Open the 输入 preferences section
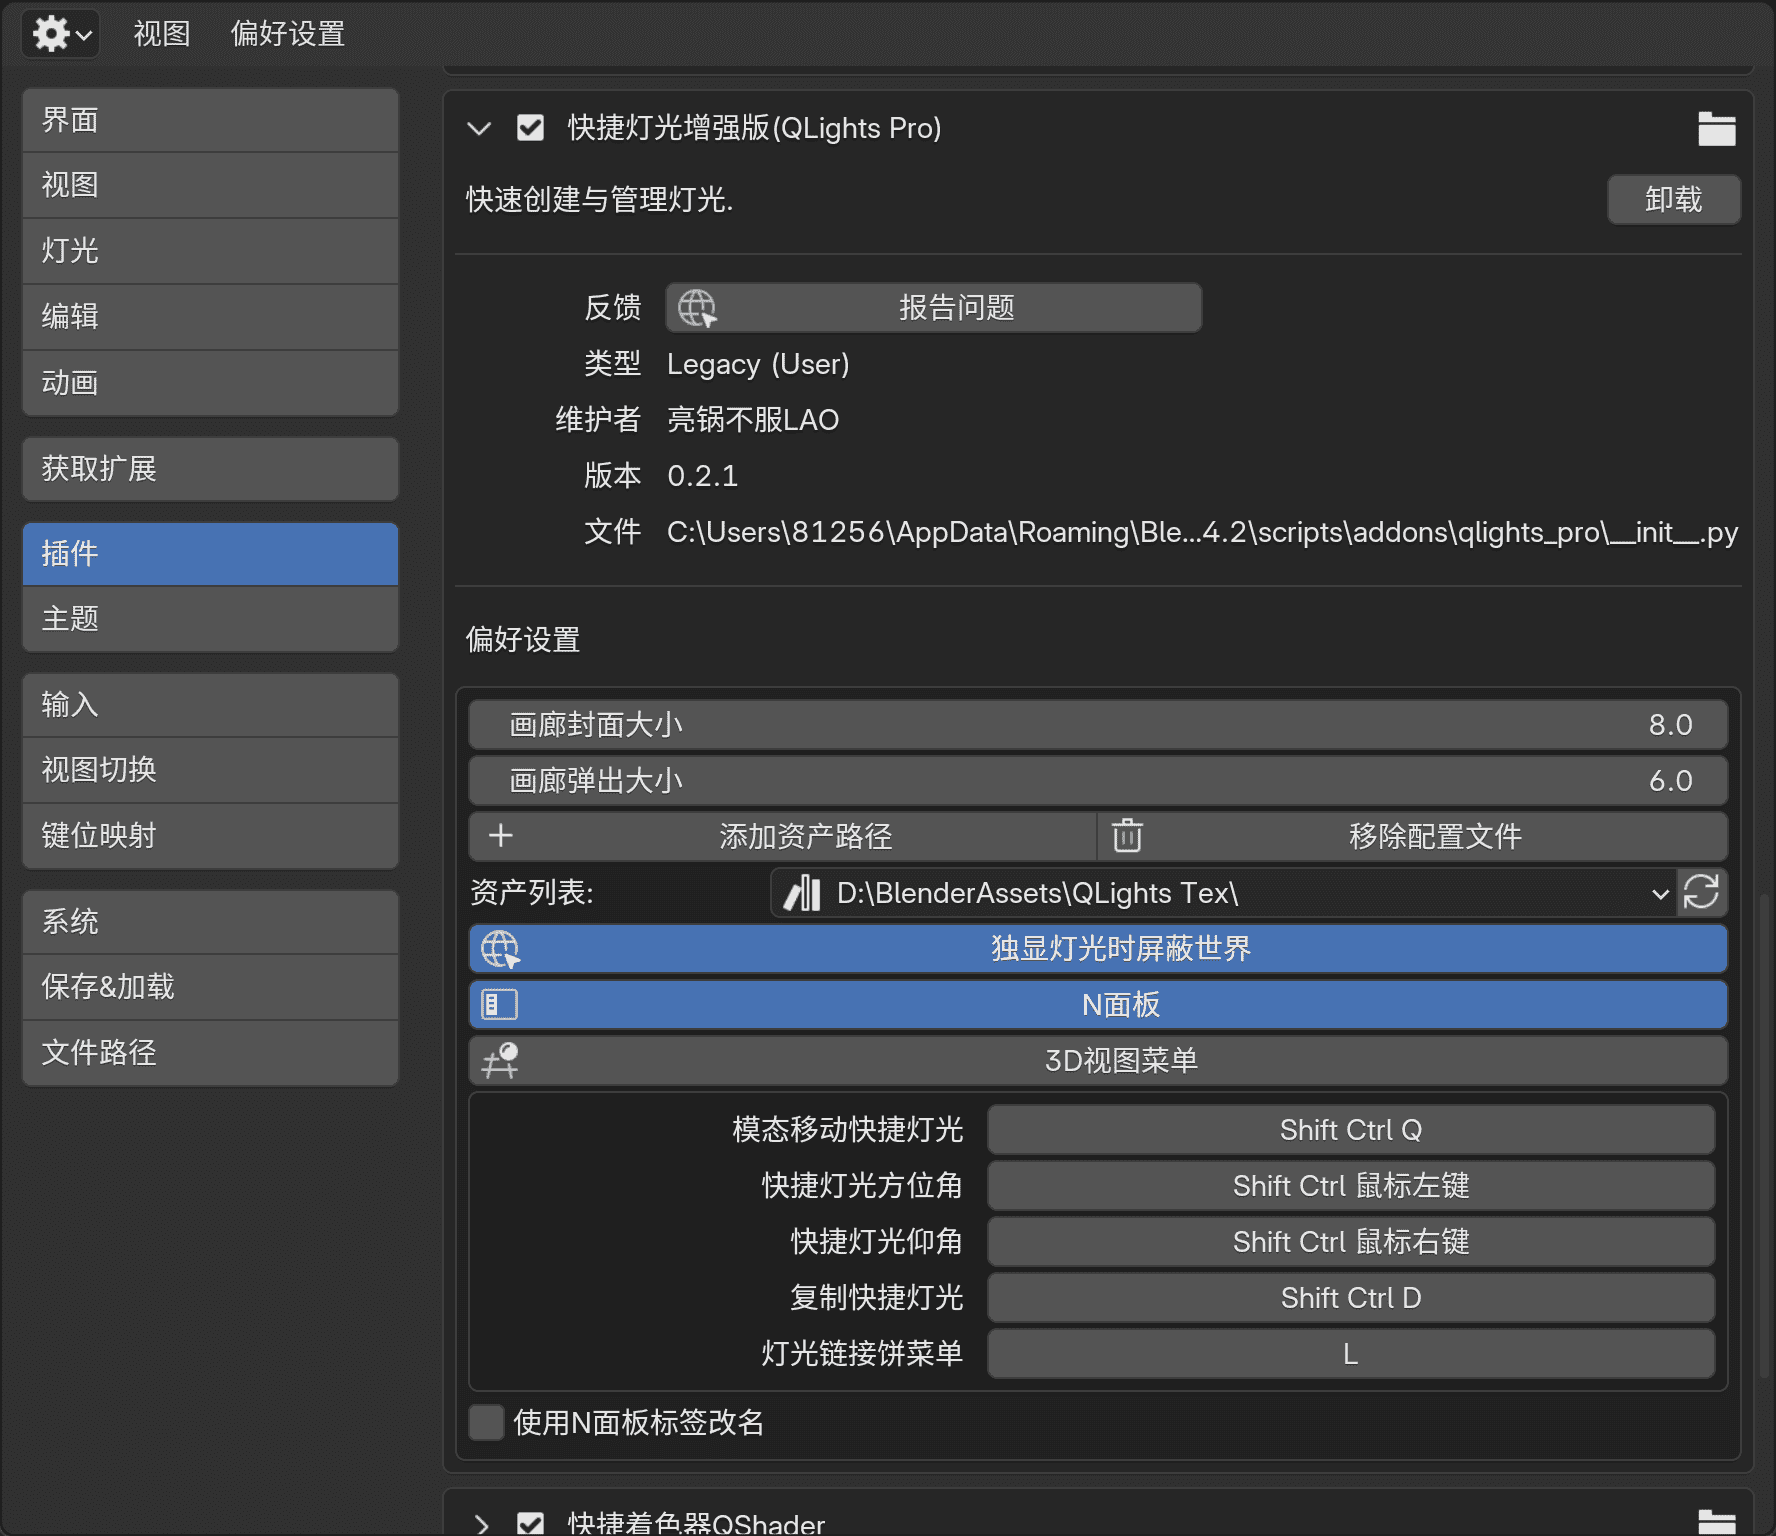This screenshot has height=1536, width=1776. tap(210, 705)
